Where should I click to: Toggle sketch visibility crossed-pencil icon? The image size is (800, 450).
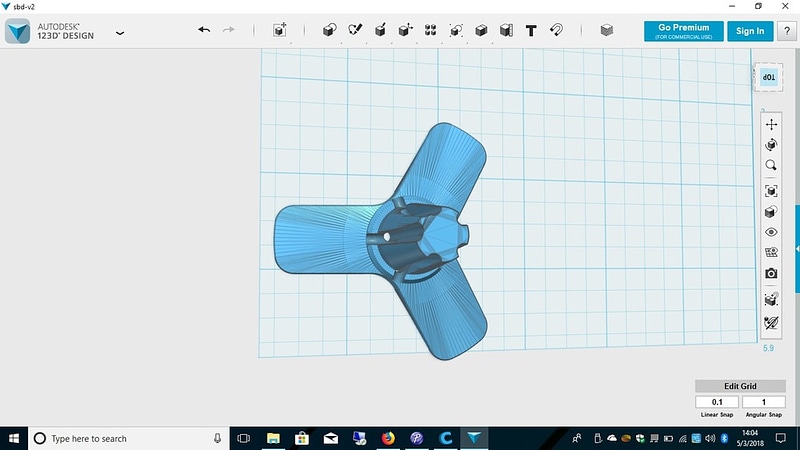pyautogui.click(x=771, y=322)
